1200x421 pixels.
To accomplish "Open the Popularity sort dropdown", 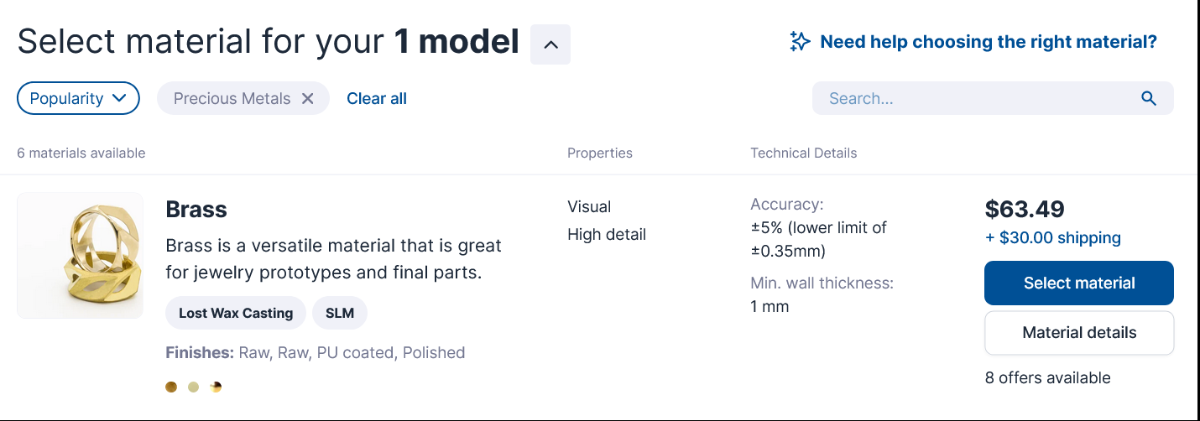I will 78,98.
